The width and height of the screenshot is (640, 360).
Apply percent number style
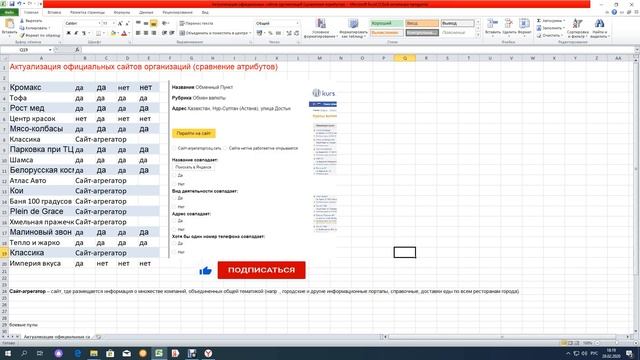click(x=270, y=33)
